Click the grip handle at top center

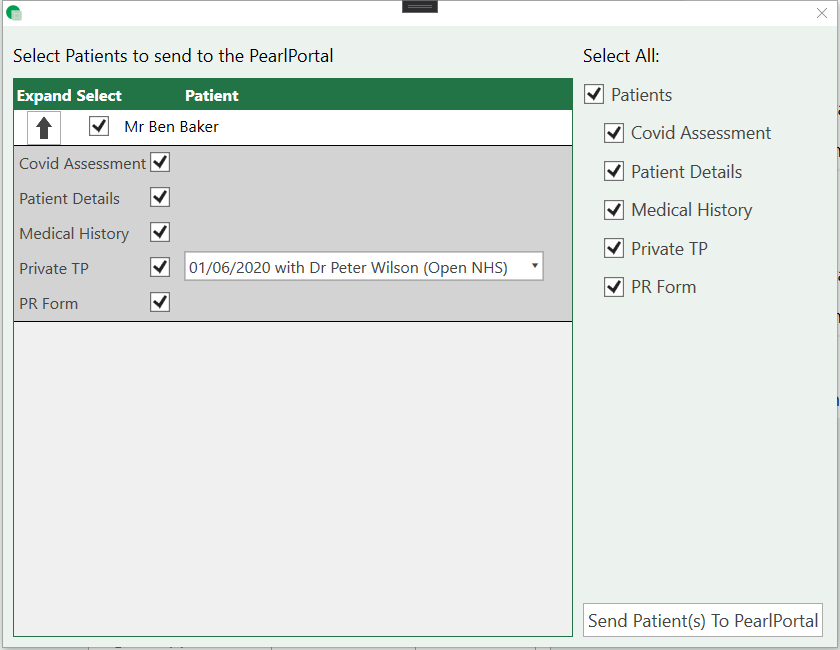click(420, 6)
